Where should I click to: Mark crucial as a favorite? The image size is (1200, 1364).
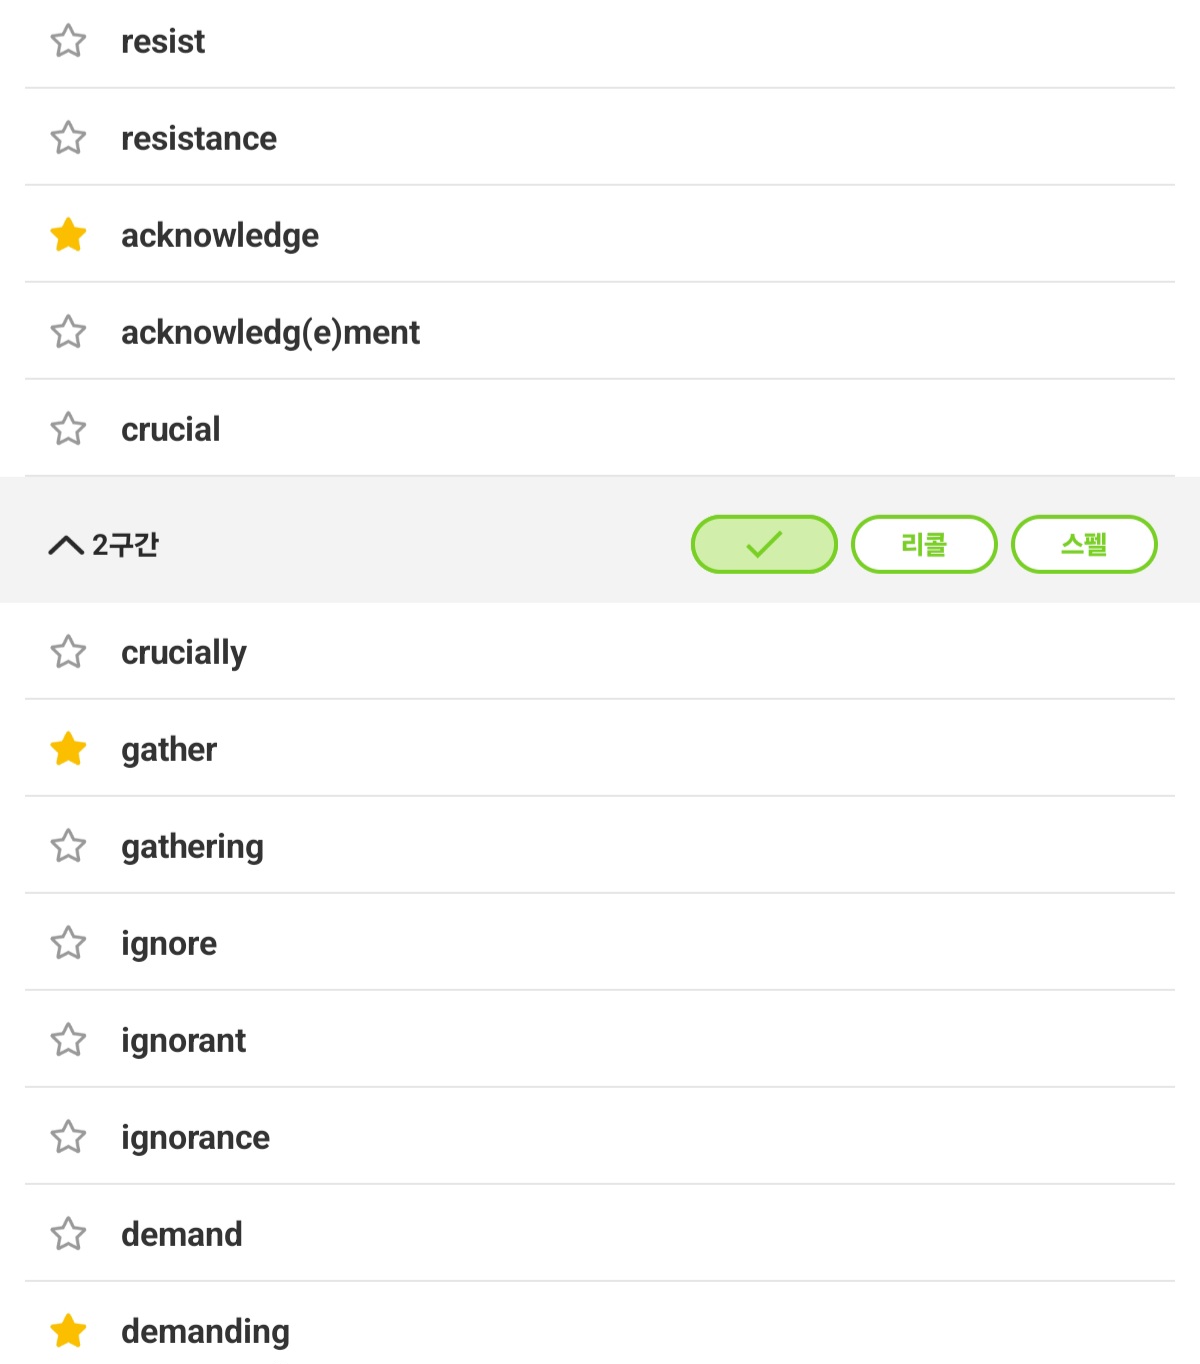coord(68,429)
